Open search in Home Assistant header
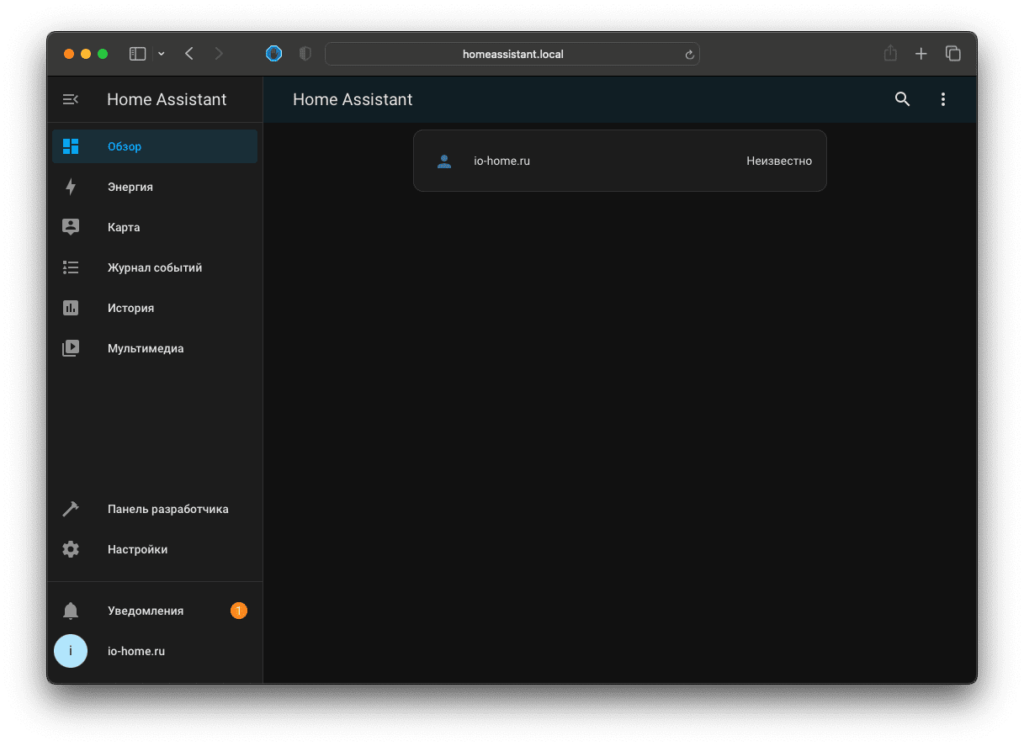 pos(902,99)
